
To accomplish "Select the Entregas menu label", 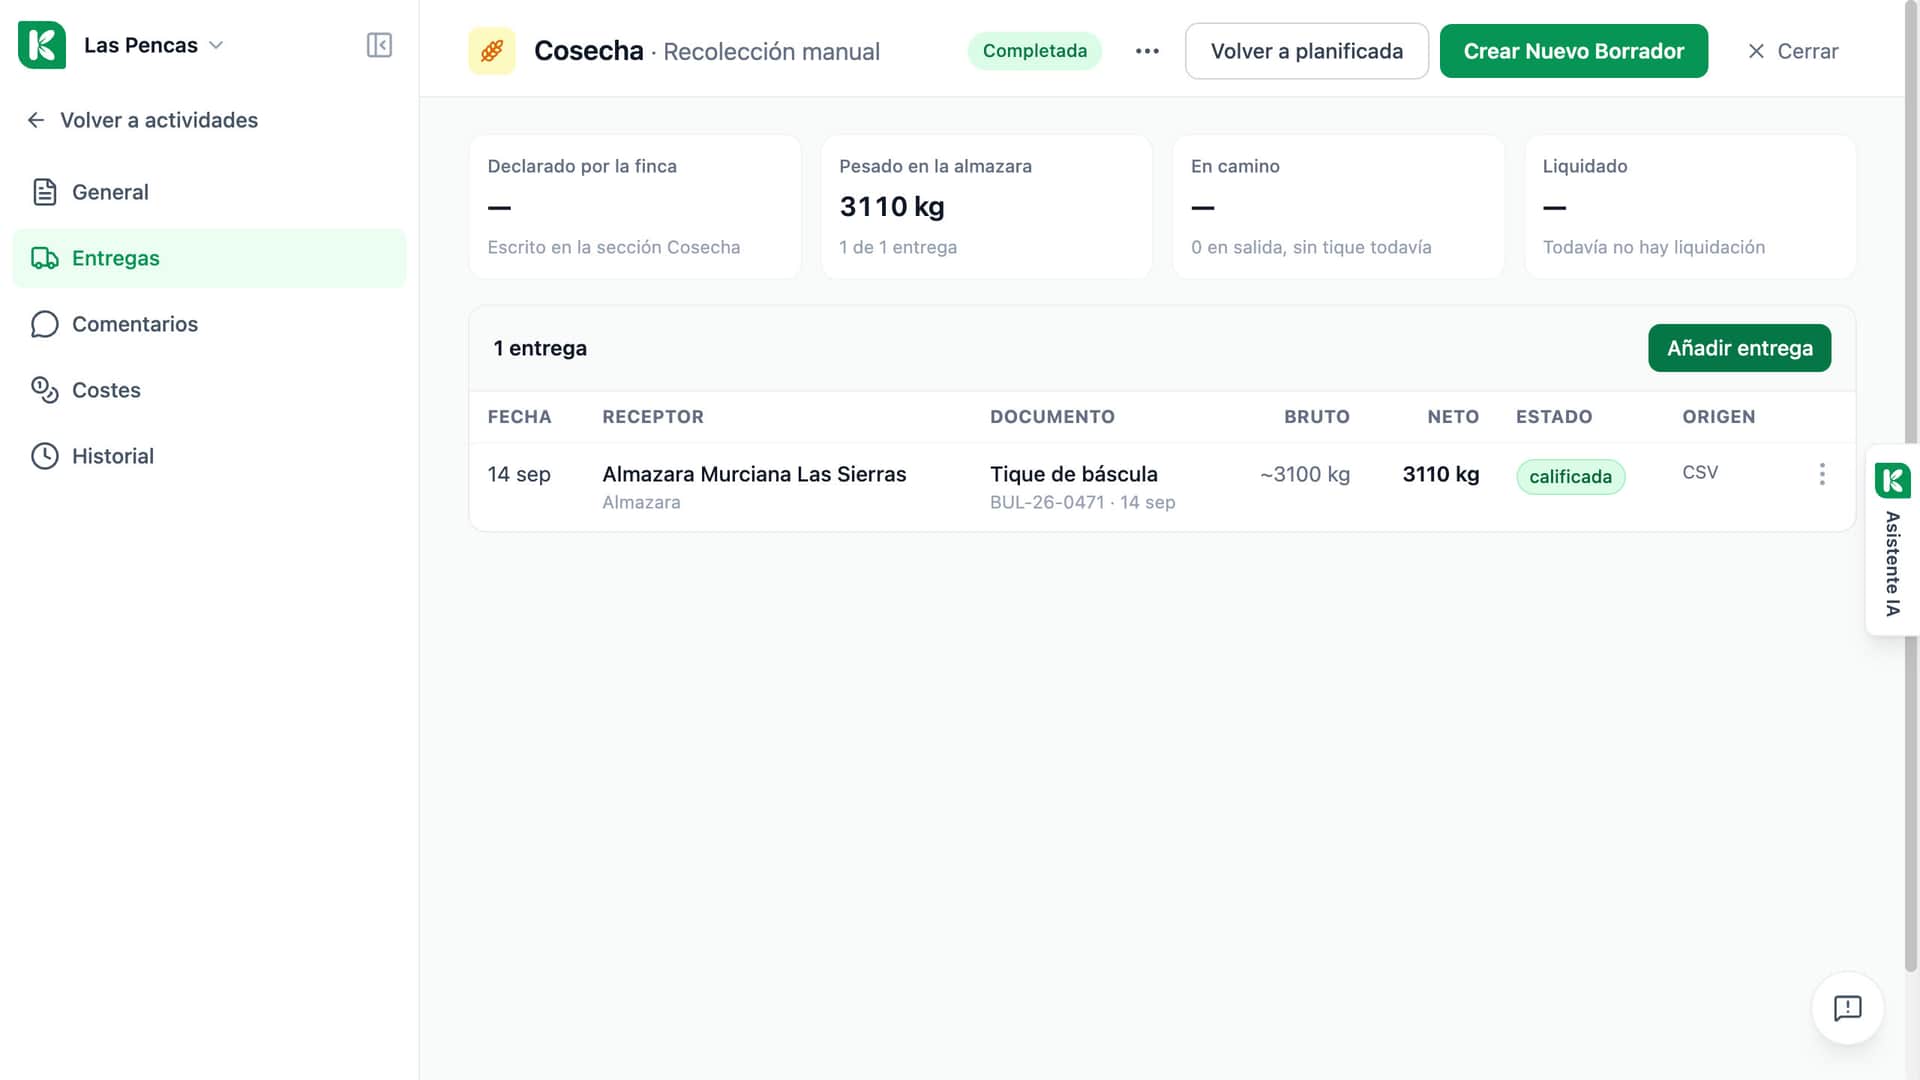I will 116,258.
